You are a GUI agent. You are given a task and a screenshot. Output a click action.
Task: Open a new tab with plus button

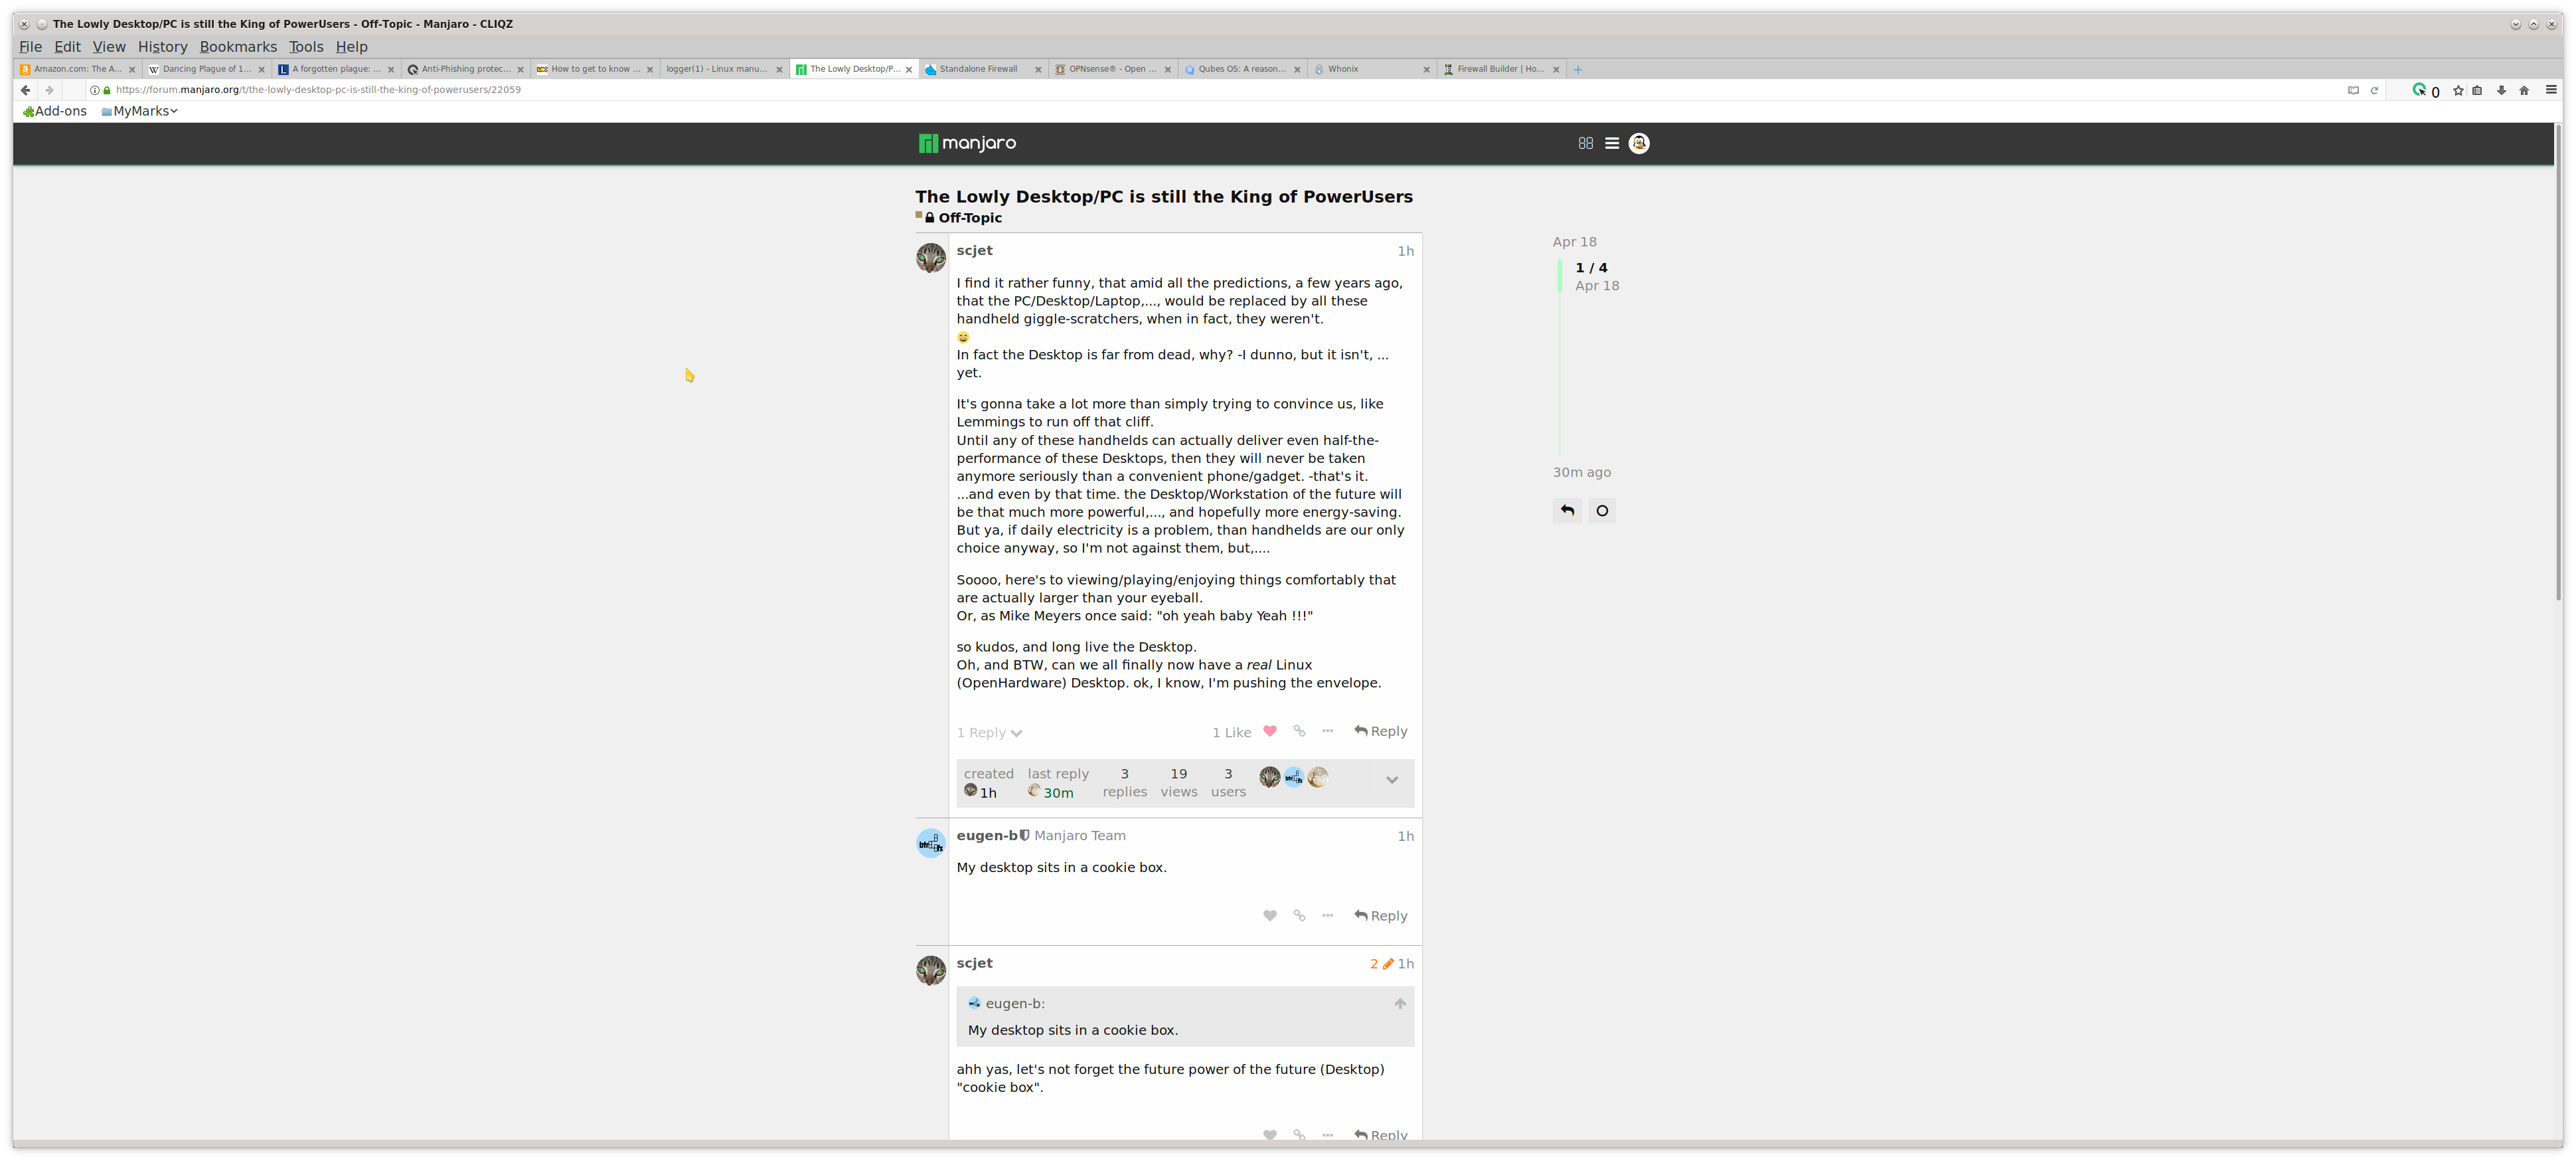(x=1577, y=70)
